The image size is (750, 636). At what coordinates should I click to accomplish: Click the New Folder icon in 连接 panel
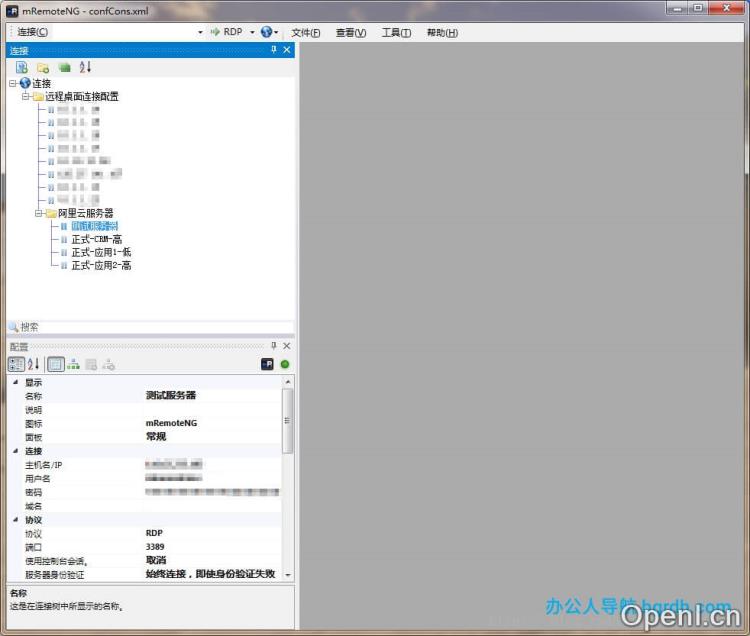click(x=43, y=67)
